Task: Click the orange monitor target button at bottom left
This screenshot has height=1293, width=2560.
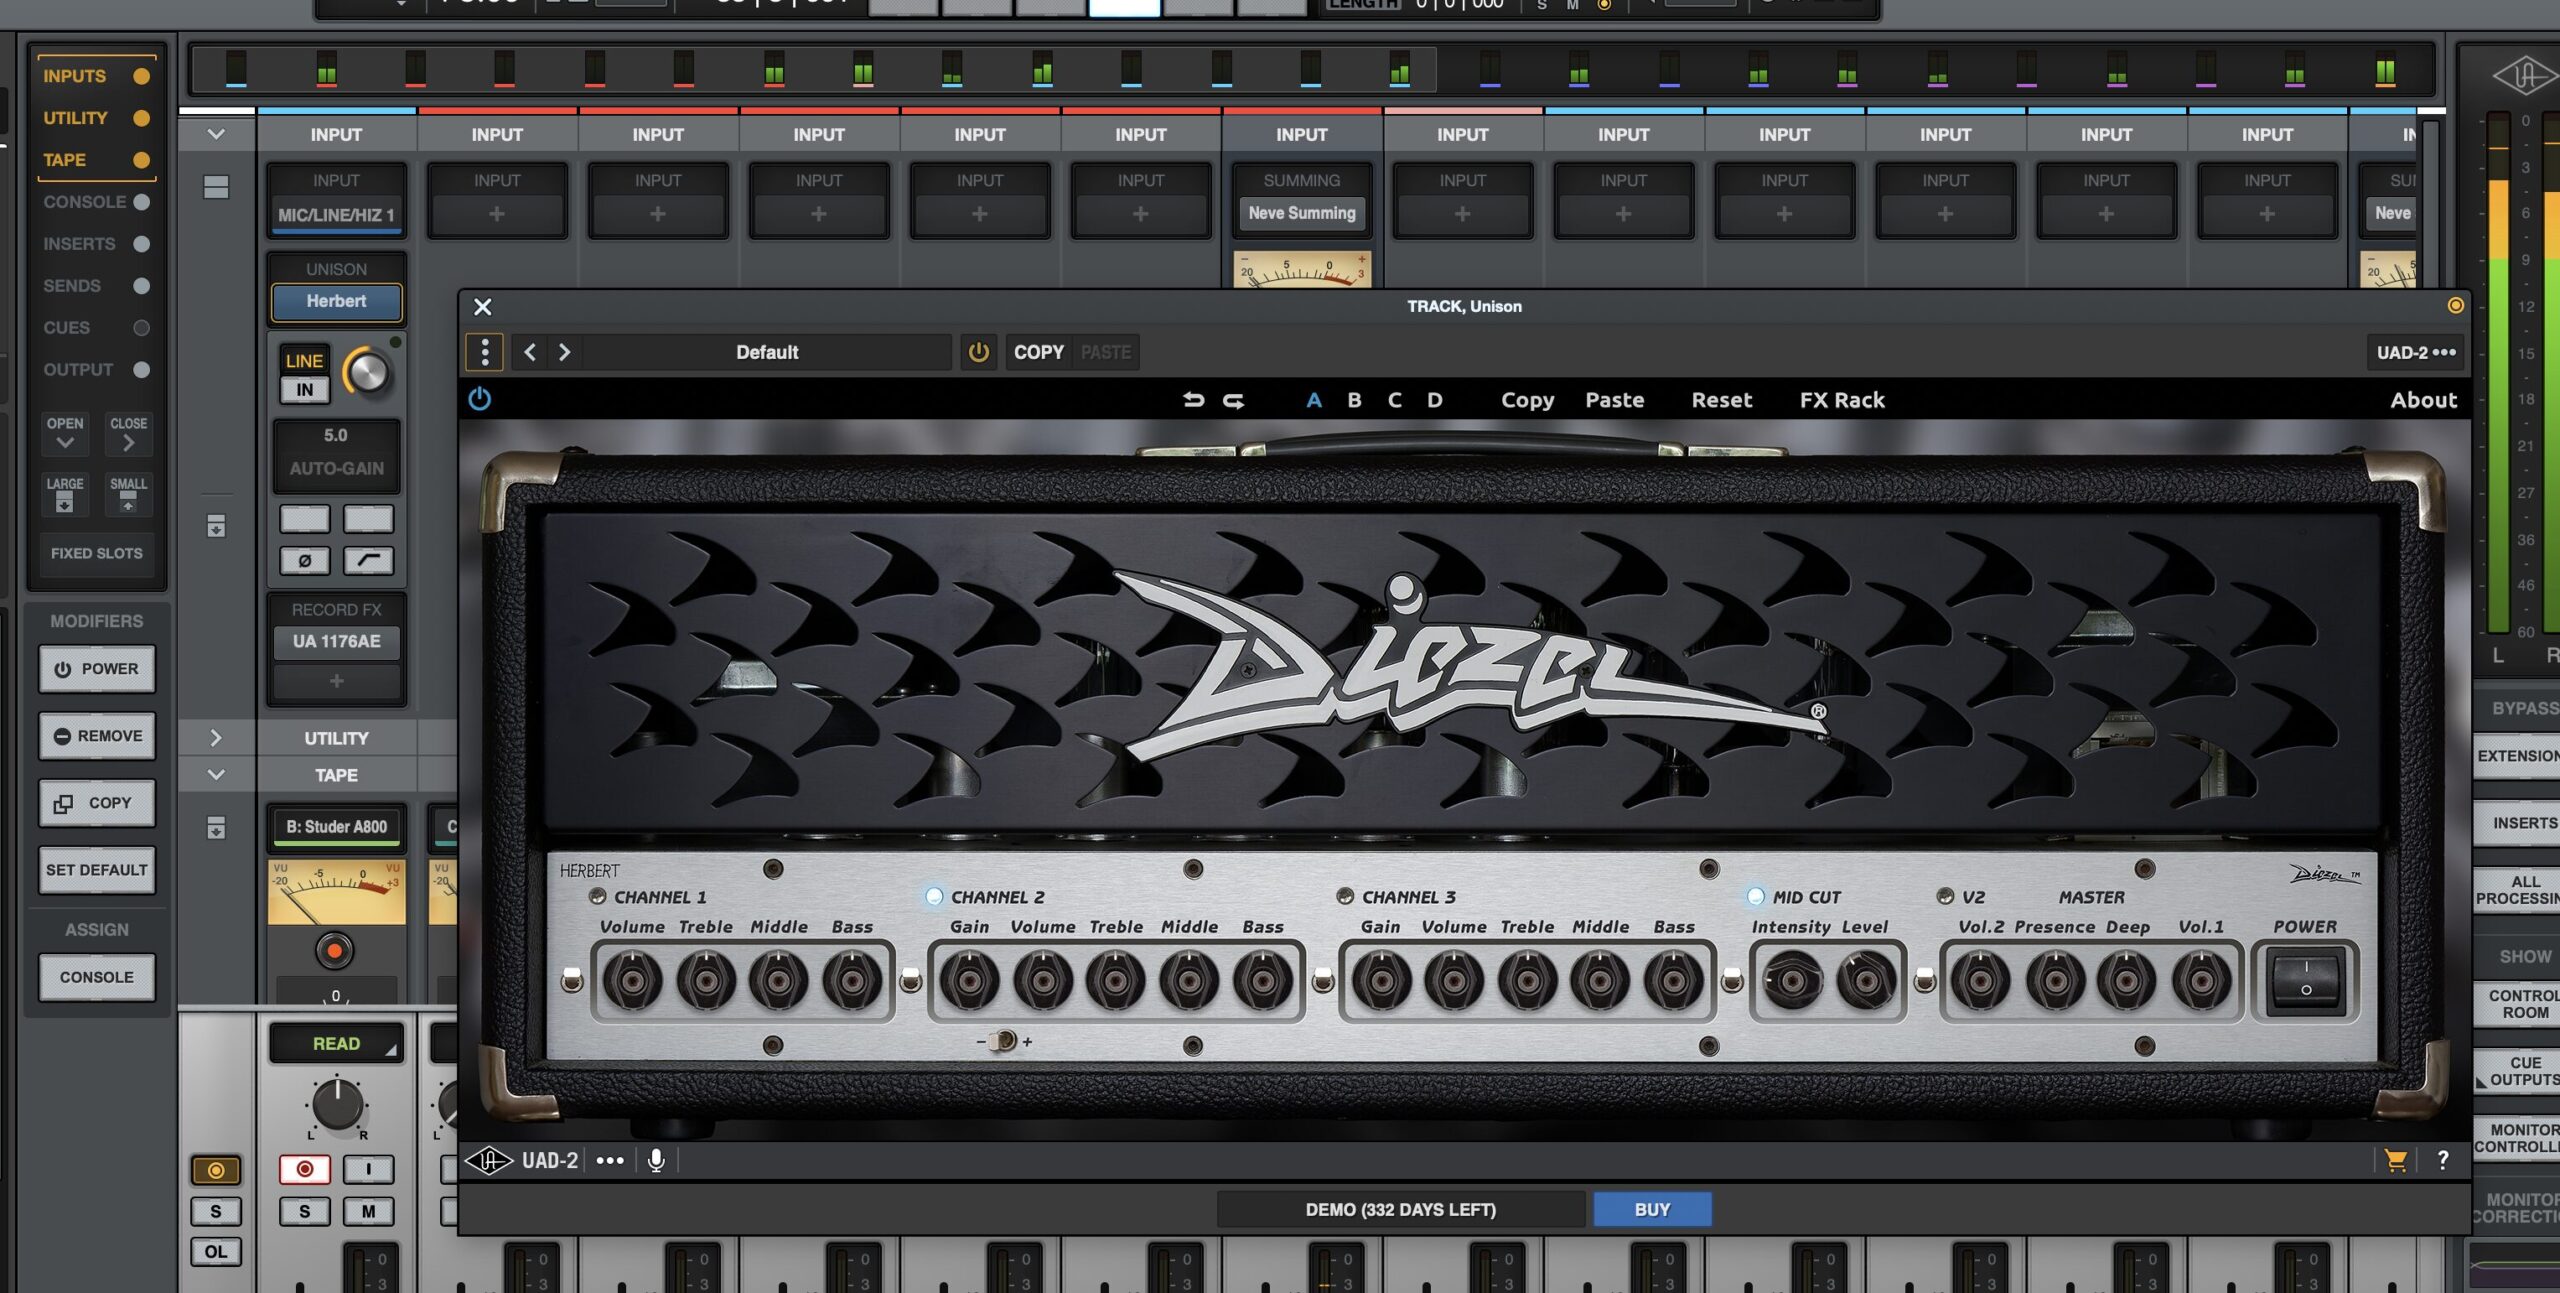Action: [x=216, y=1169]
